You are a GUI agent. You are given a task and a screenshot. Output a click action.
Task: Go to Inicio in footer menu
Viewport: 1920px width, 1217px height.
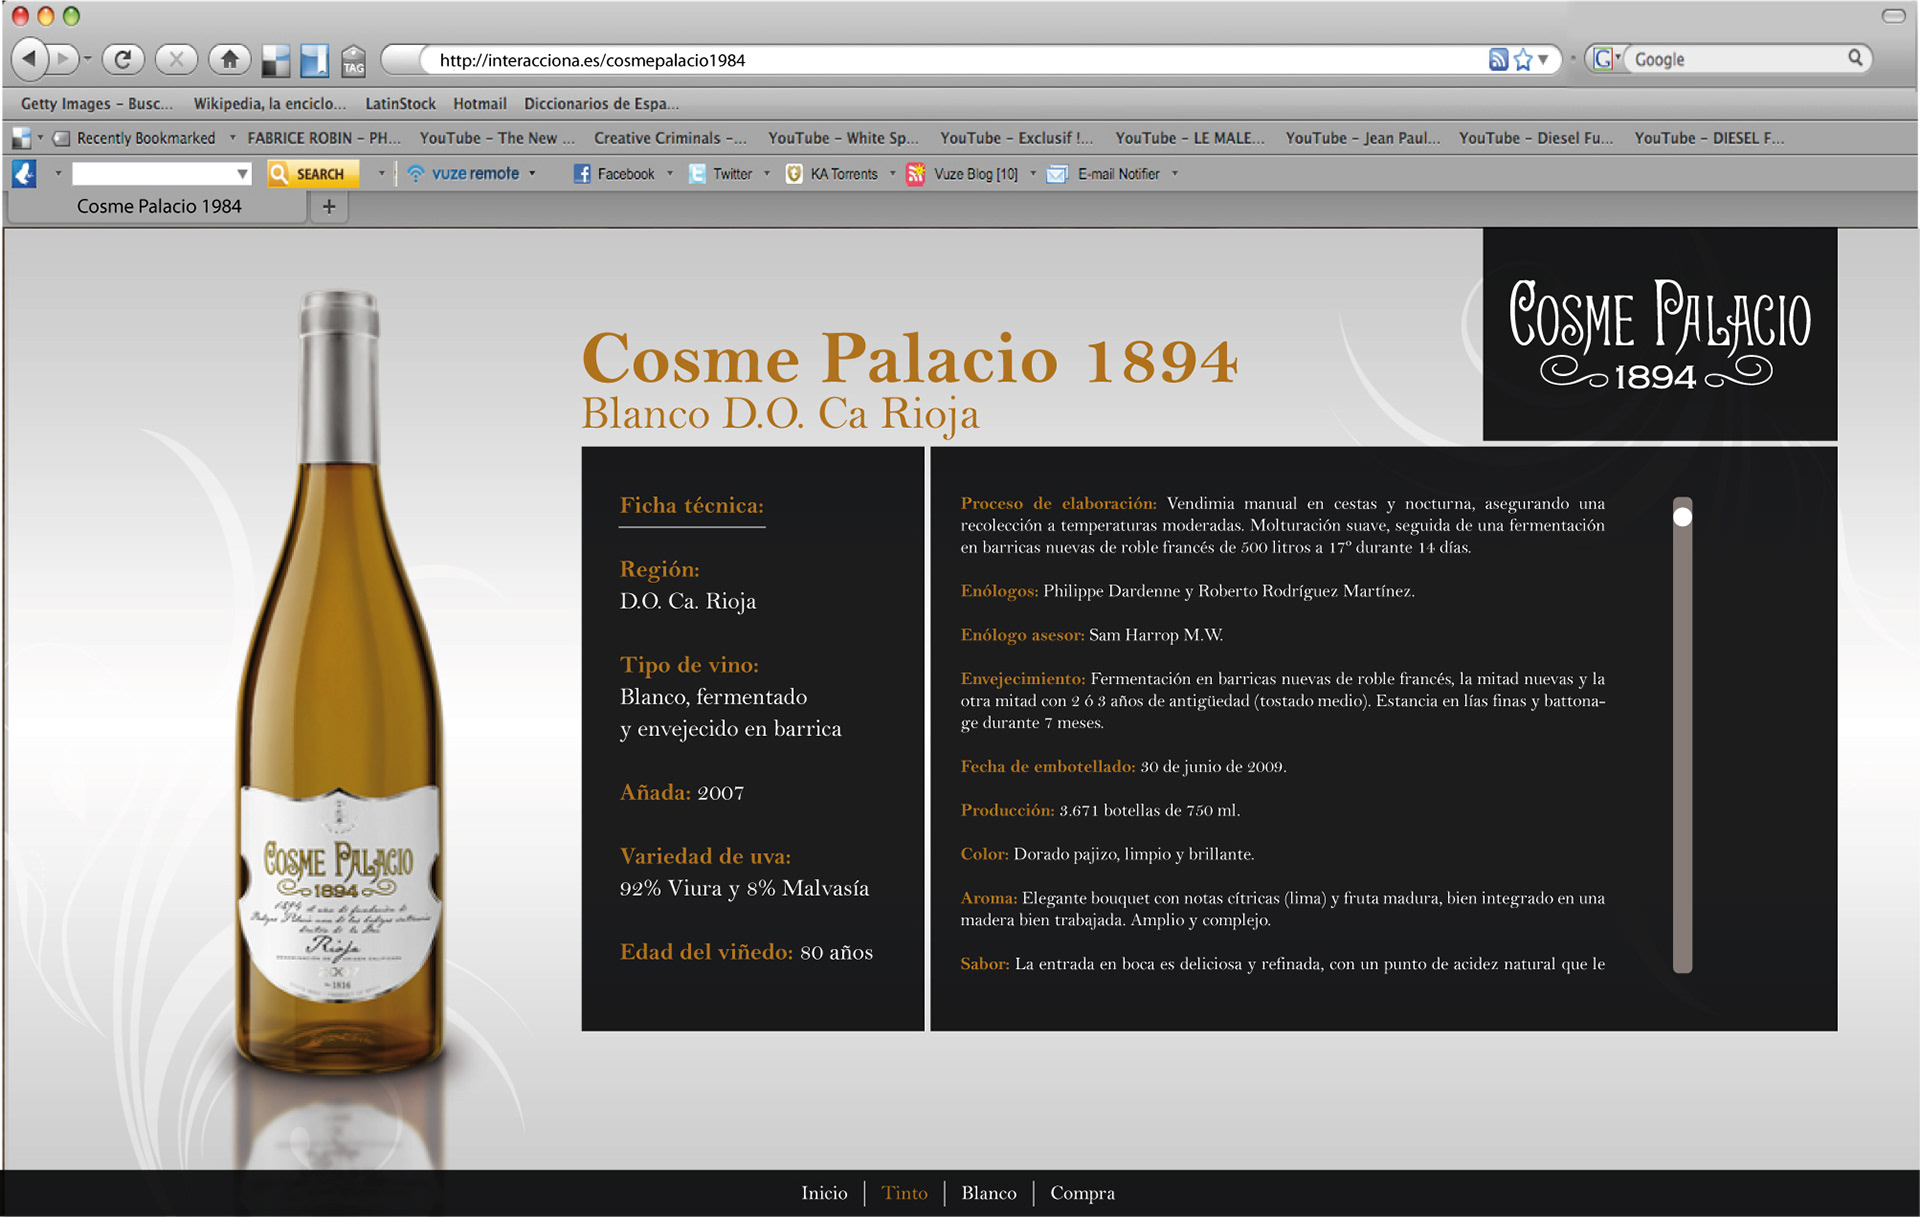824,1193
